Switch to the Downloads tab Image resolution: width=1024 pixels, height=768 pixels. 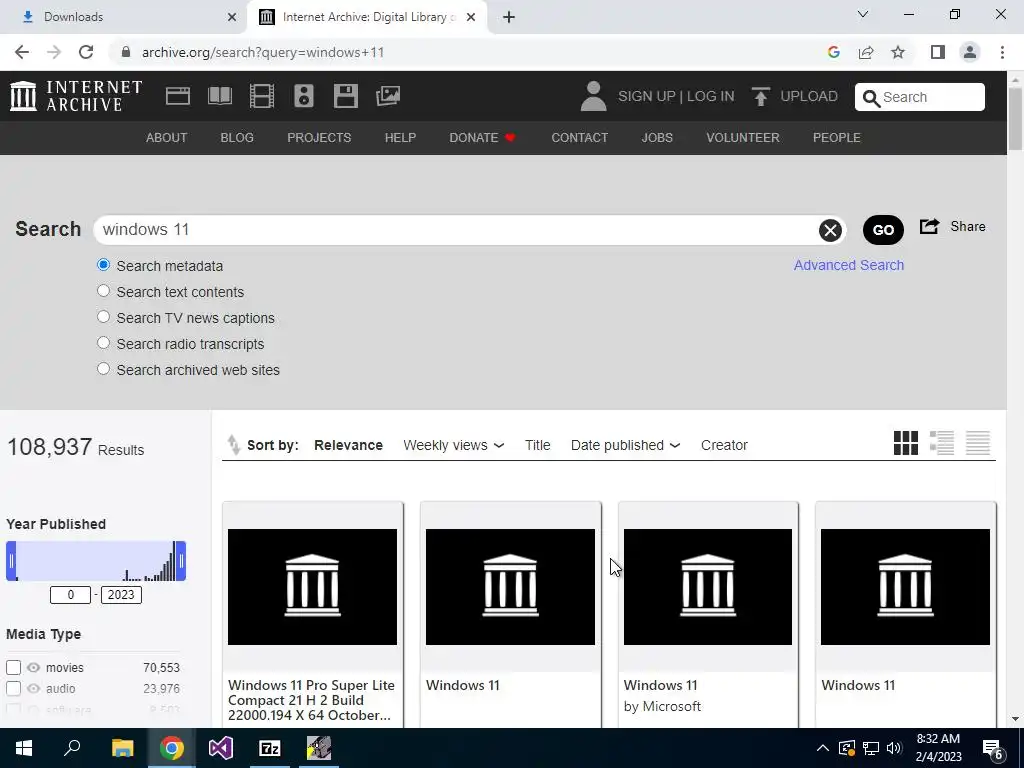click(x=124, y=17)
